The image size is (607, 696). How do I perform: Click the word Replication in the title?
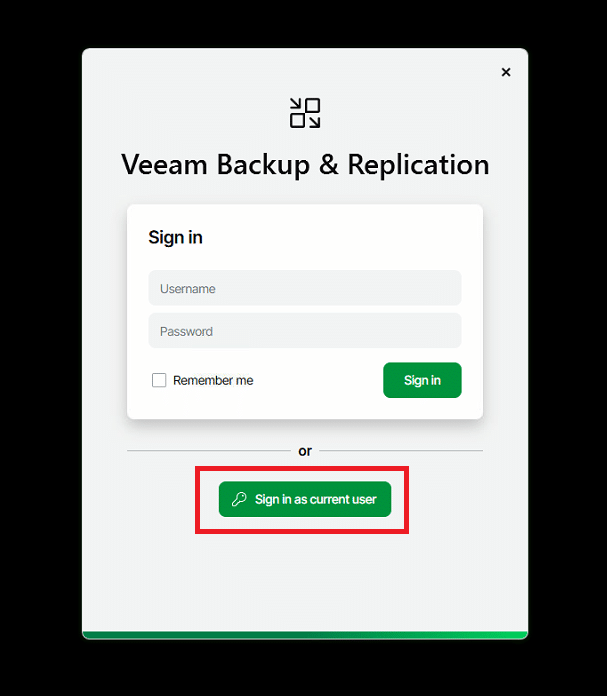[418, 165]
